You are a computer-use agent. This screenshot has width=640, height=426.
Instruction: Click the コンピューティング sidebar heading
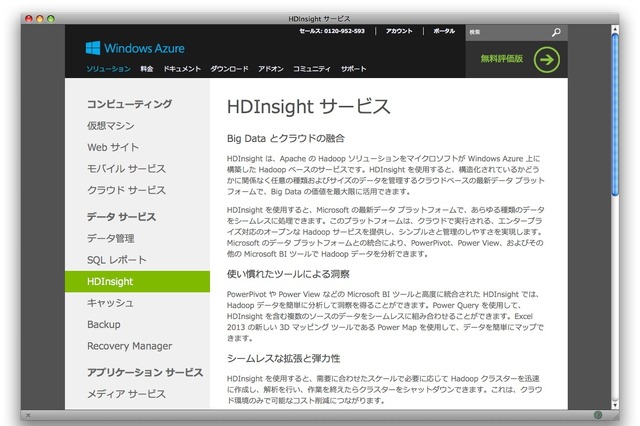pos(129,104)
